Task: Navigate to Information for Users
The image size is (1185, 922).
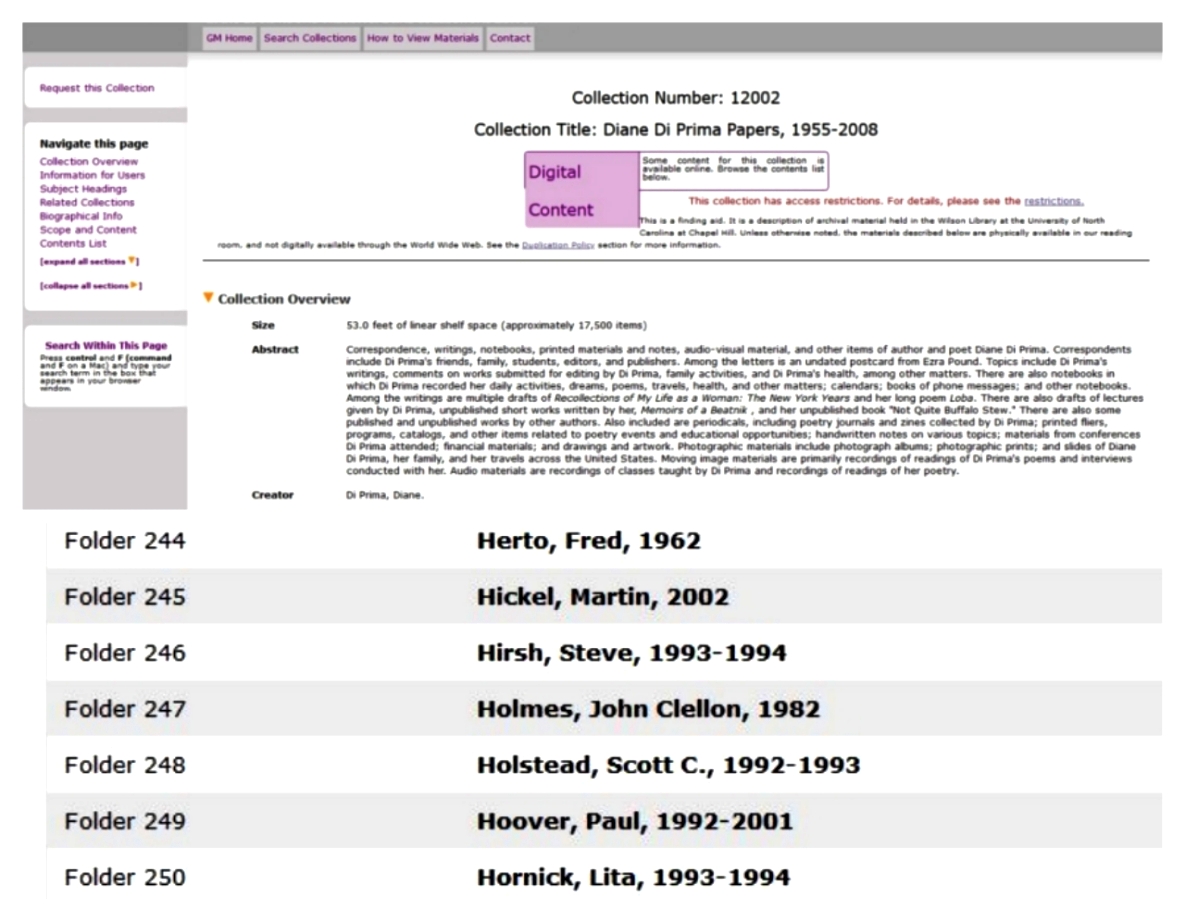Action: coord(92,175)
